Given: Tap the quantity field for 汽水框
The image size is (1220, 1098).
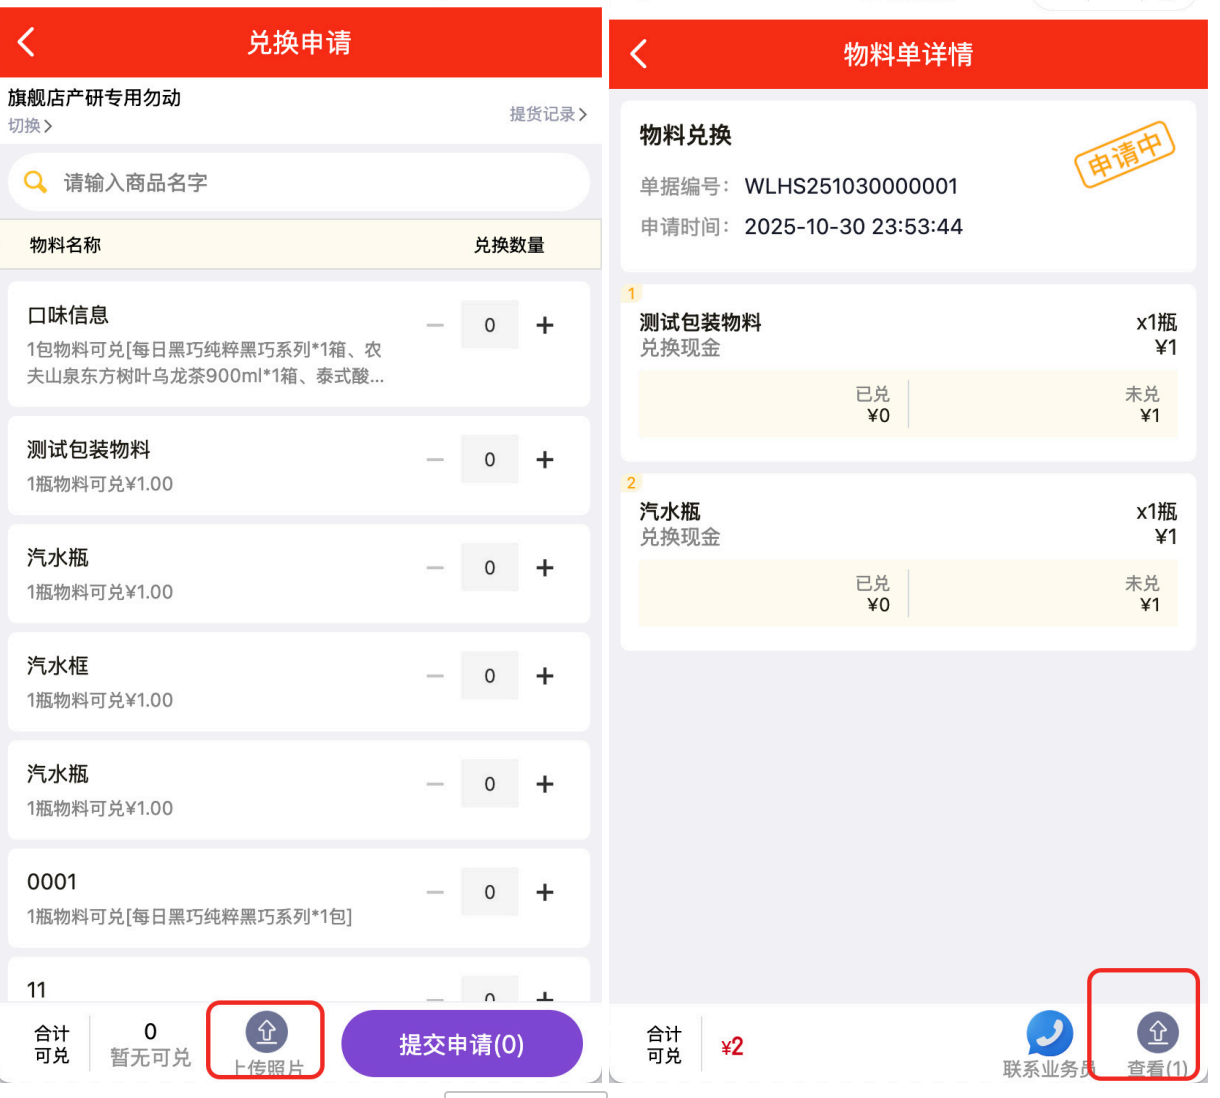Looking at the screenshot, I should (x=490, y=676).
